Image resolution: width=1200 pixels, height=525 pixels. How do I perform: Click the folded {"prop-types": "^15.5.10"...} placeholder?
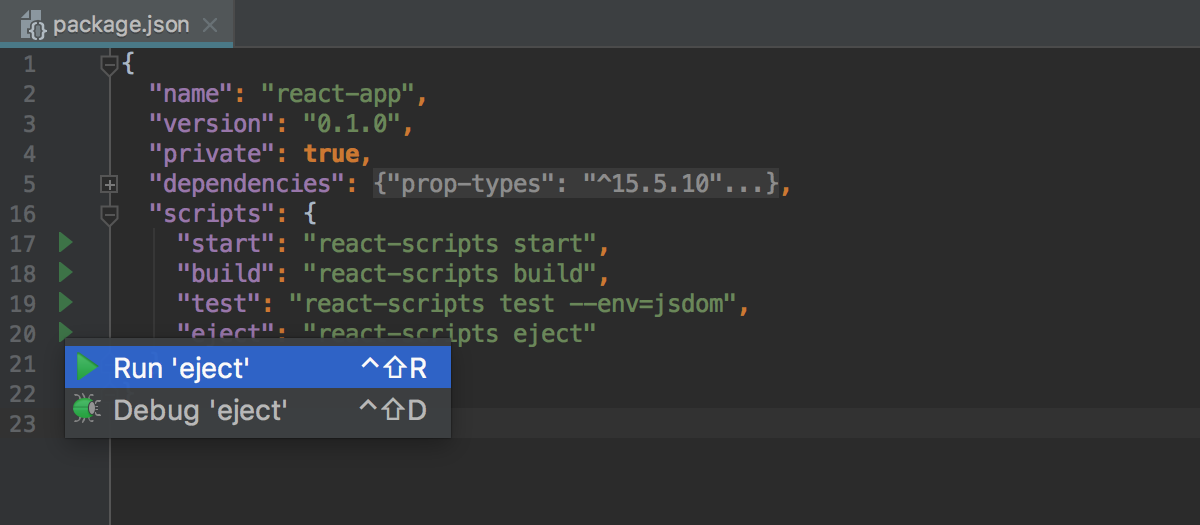click(576, 185)
